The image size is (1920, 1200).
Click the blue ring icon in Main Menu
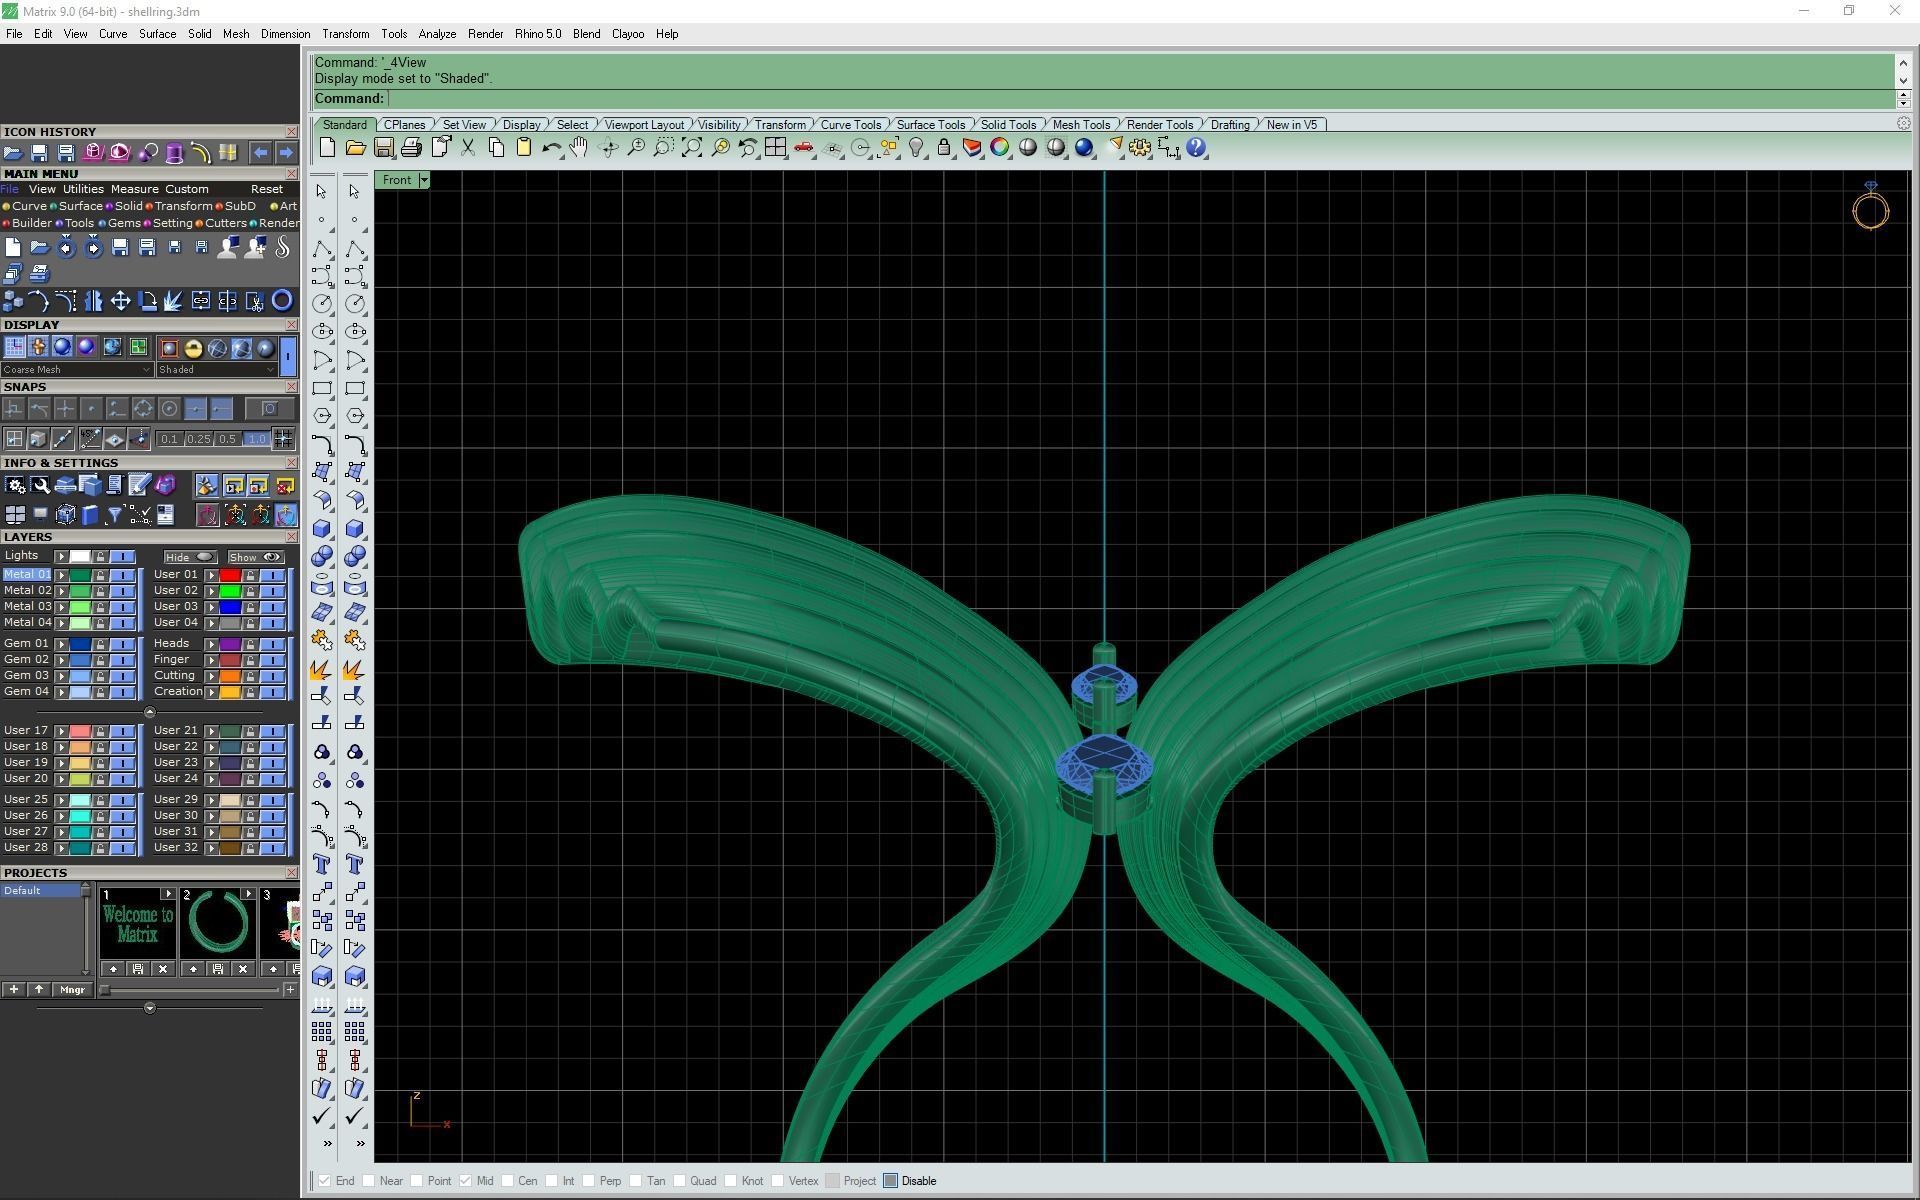[283, 301]
